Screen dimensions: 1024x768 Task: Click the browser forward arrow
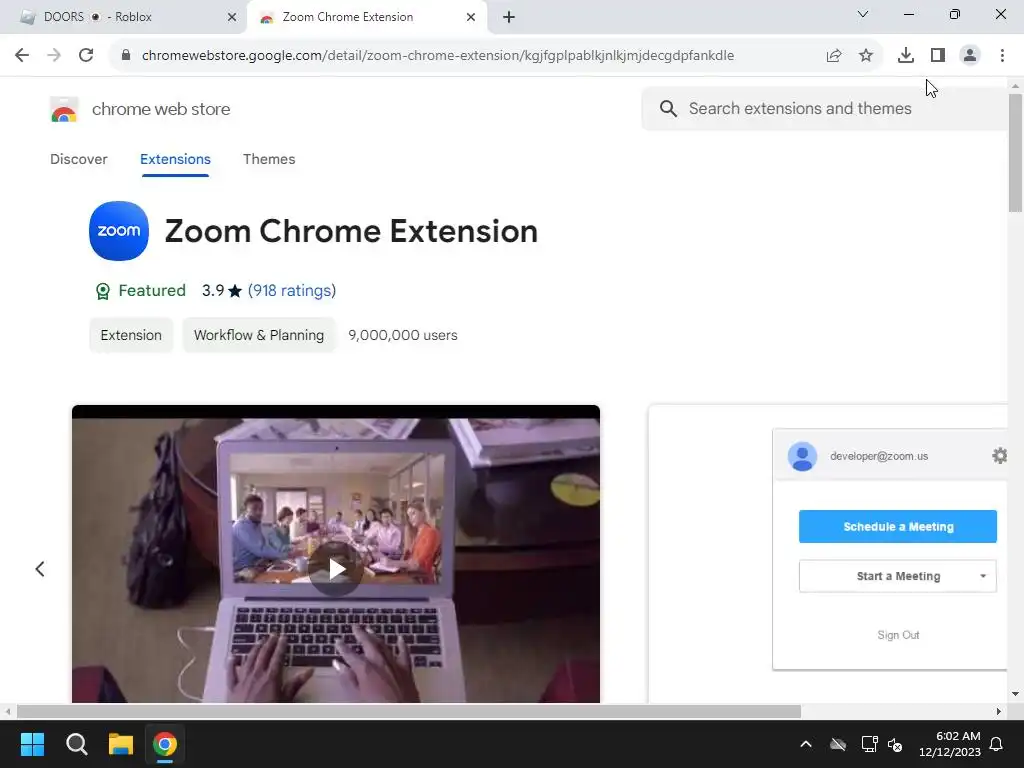point(54,56)
